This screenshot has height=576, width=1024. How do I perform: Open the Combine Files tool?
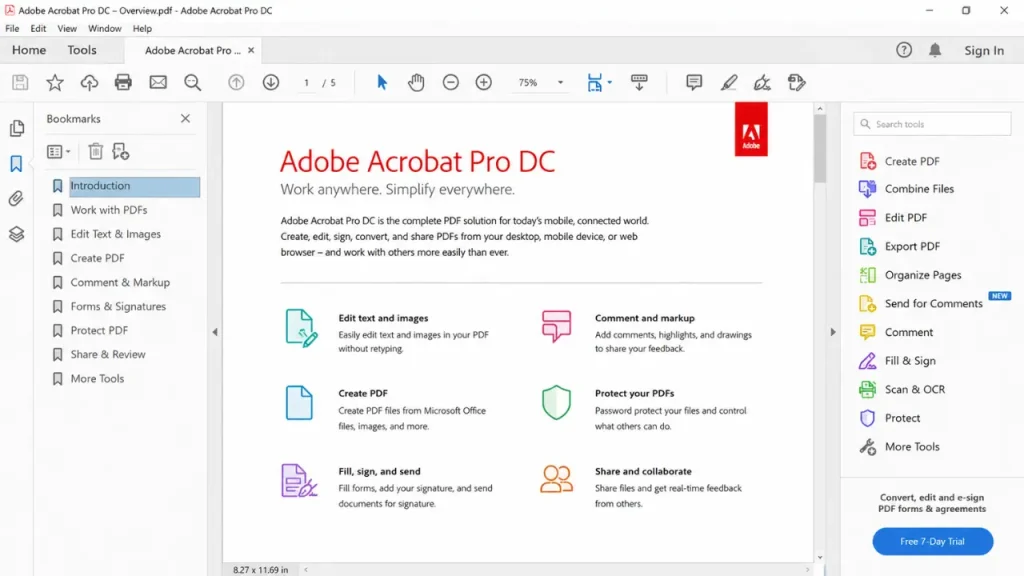[906, 189]
